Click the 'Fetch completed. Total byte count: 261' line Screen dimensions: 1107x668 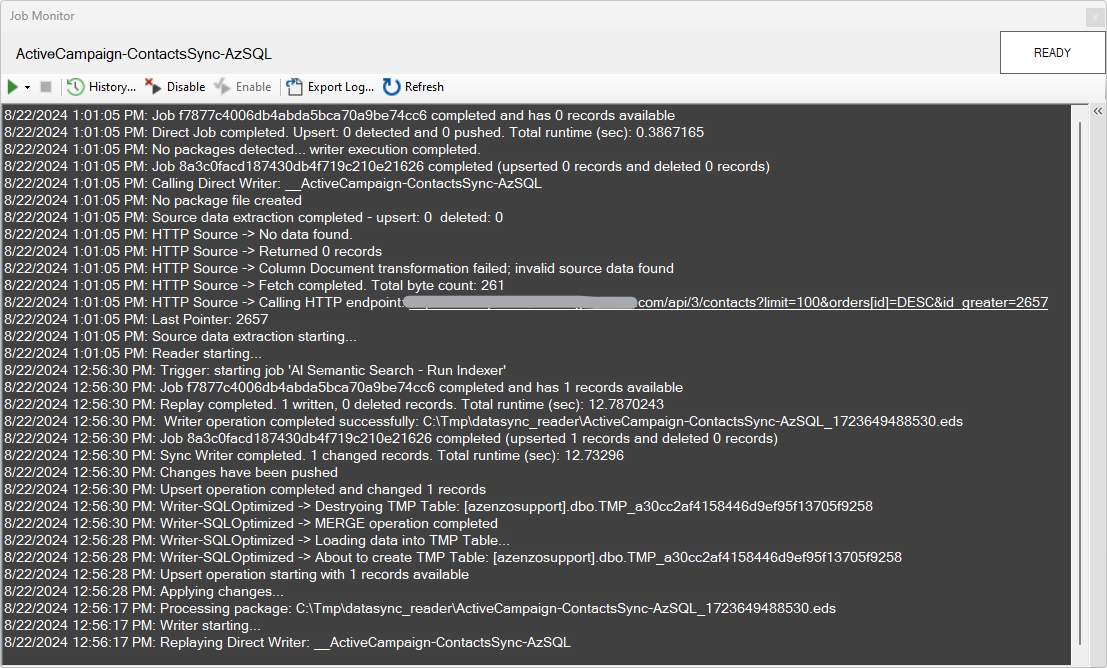tap(254, 285)
